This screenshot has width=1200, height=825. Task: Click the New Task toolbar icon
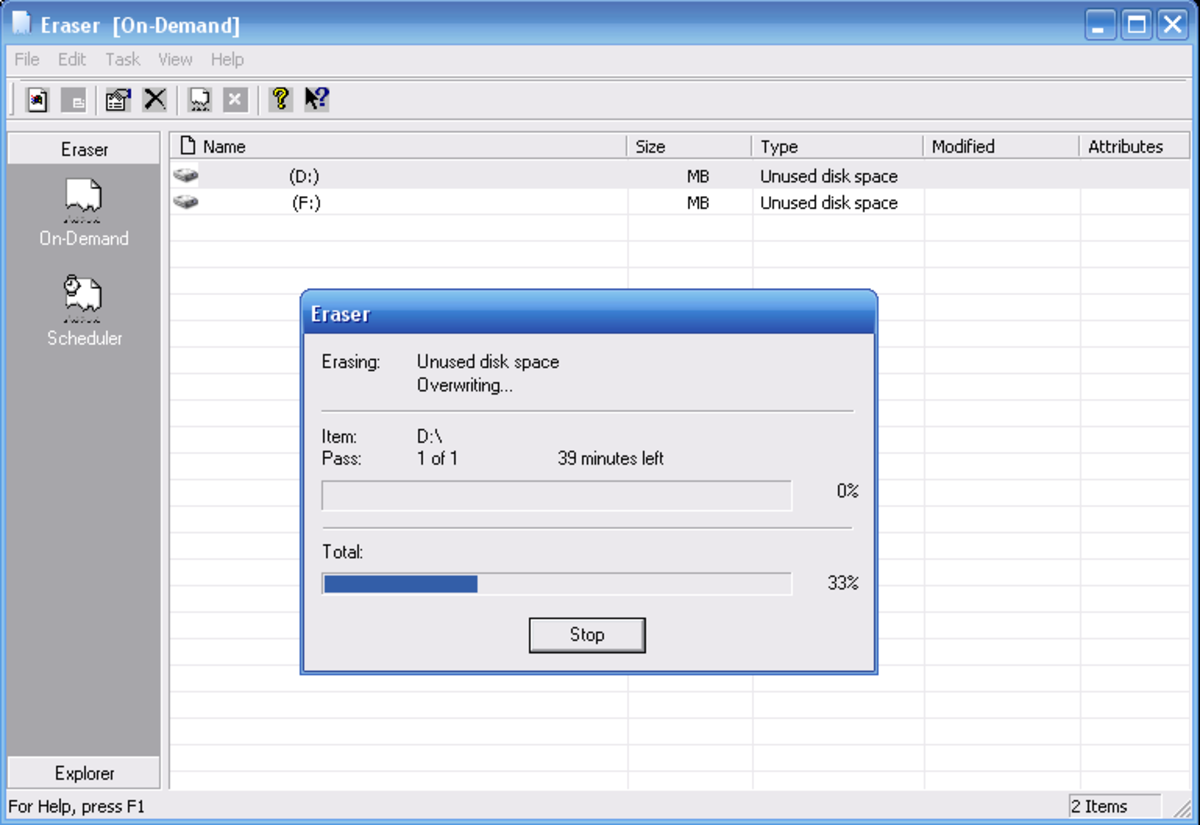coord(37,100)
